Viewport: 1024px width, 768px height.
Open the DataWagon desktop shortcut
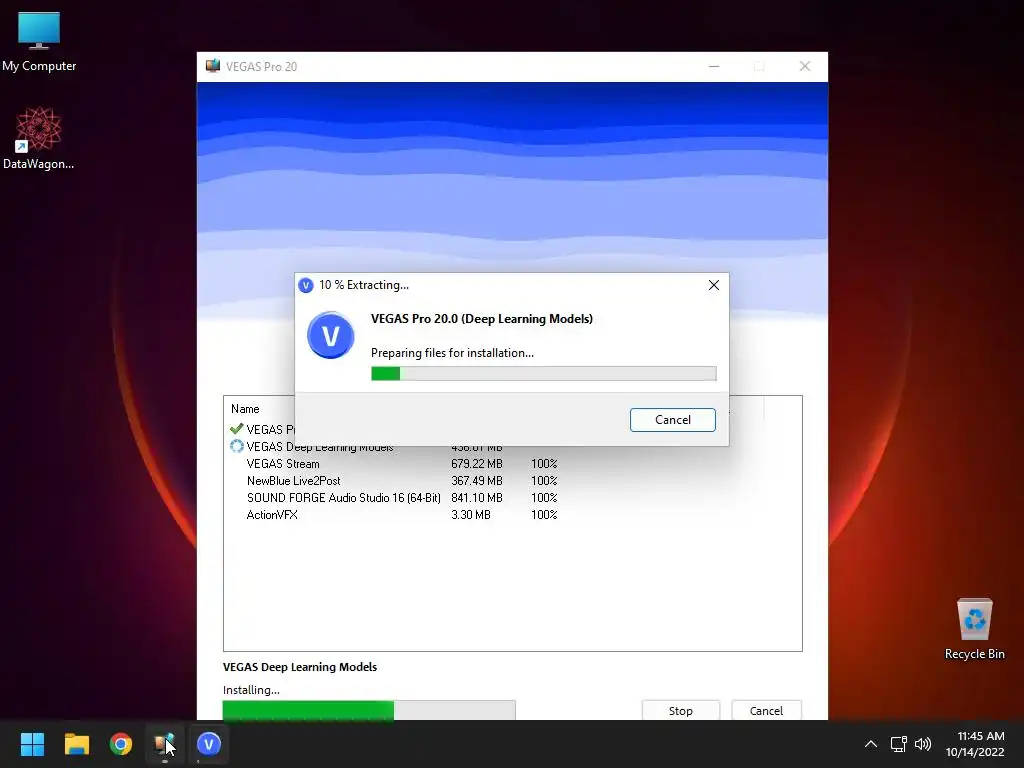pyautogui.click(x=39, y=138)
